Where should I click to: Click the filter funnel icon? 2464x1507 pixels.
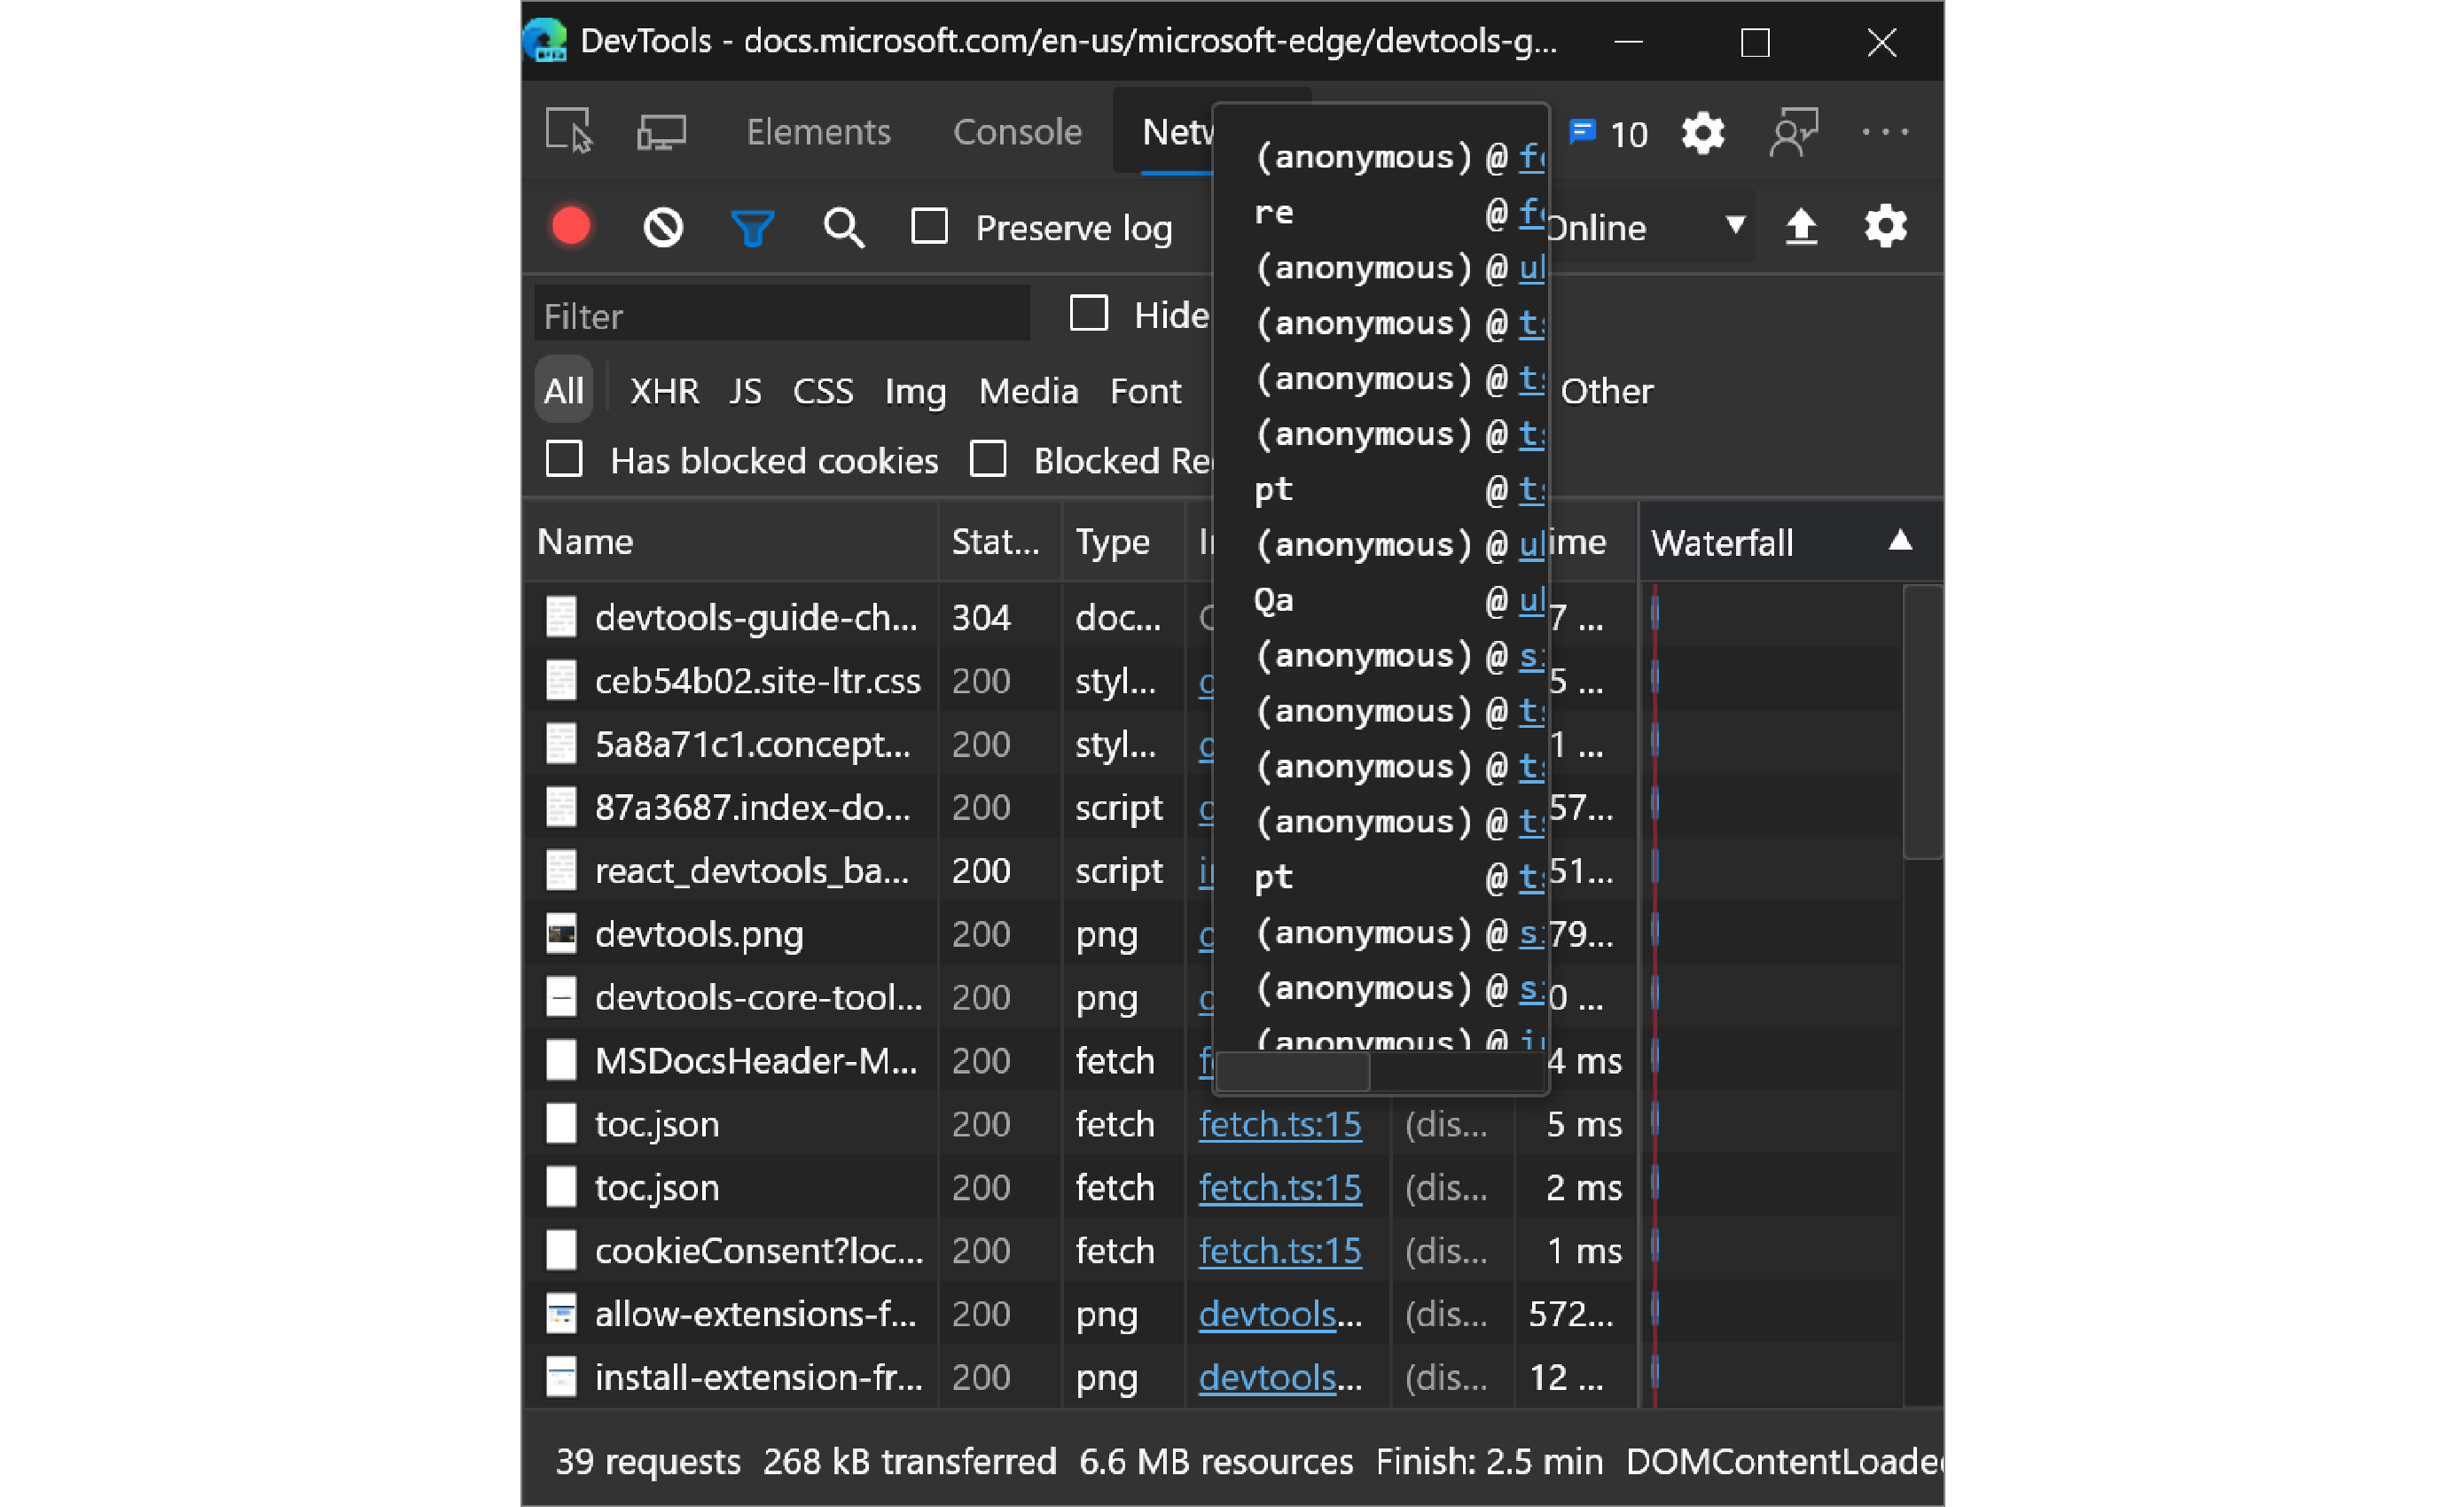pyautogui.click(x=754, y=227)
